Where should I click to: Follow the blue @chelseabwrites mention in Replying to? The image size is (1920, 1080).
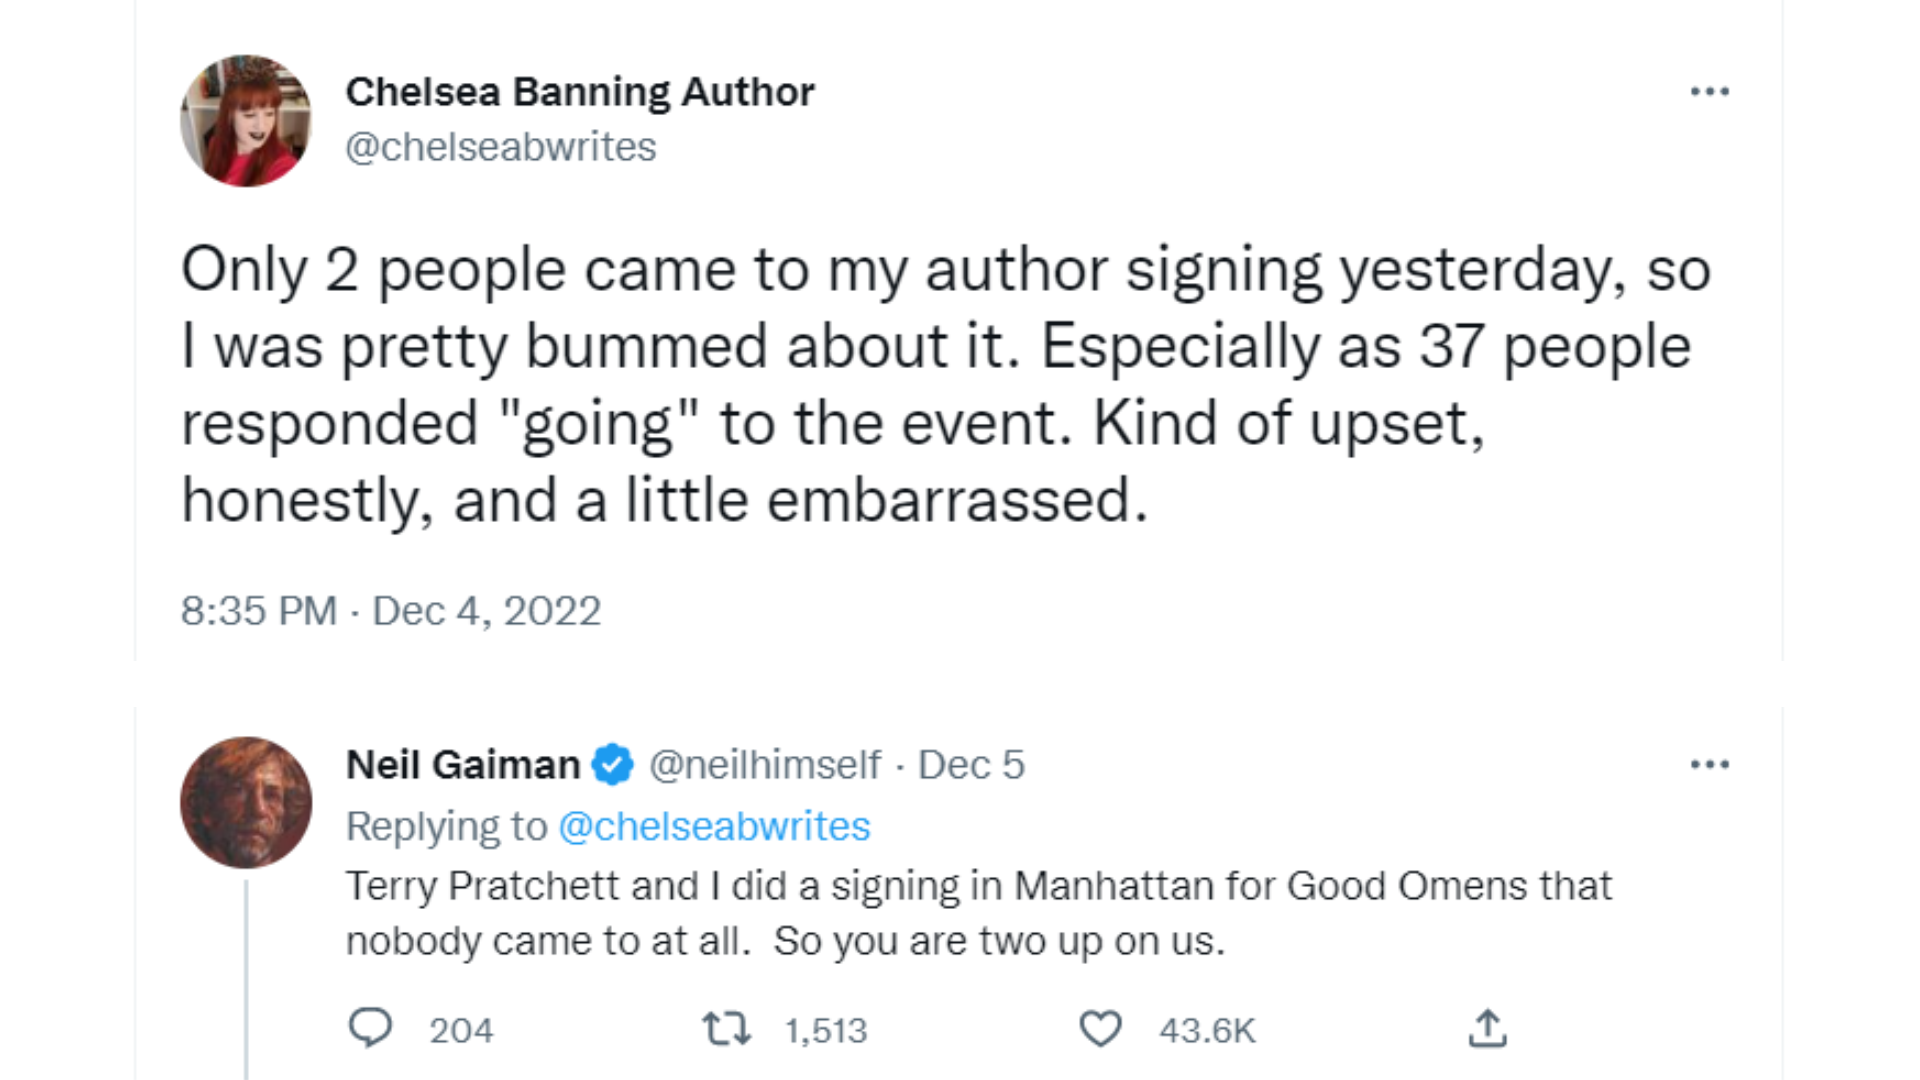coord(714,827)
